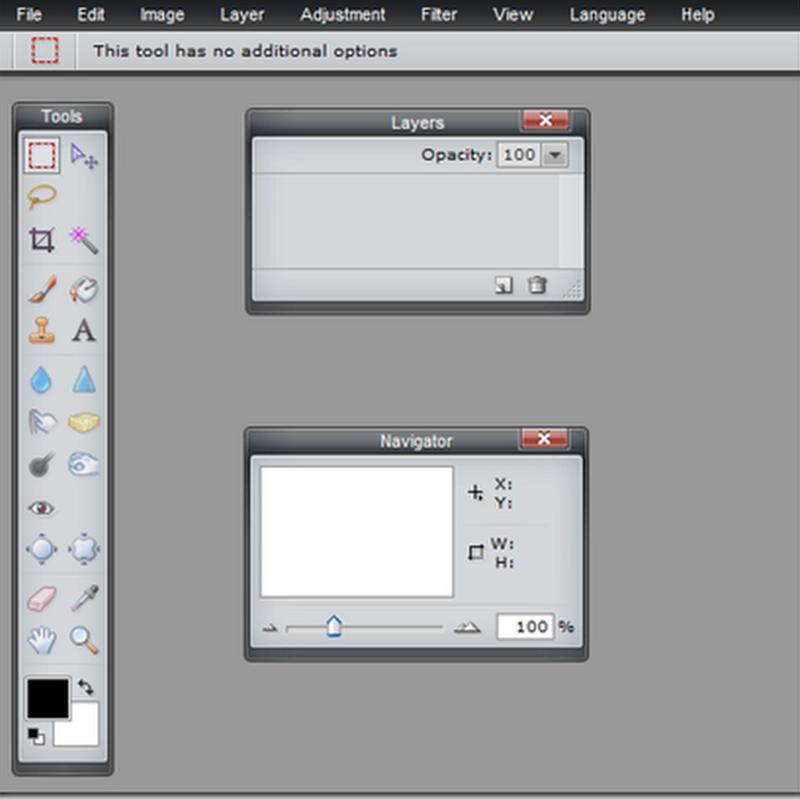Select the Clone Stamp tool
The image size is (800, 800).
(42, 330)
